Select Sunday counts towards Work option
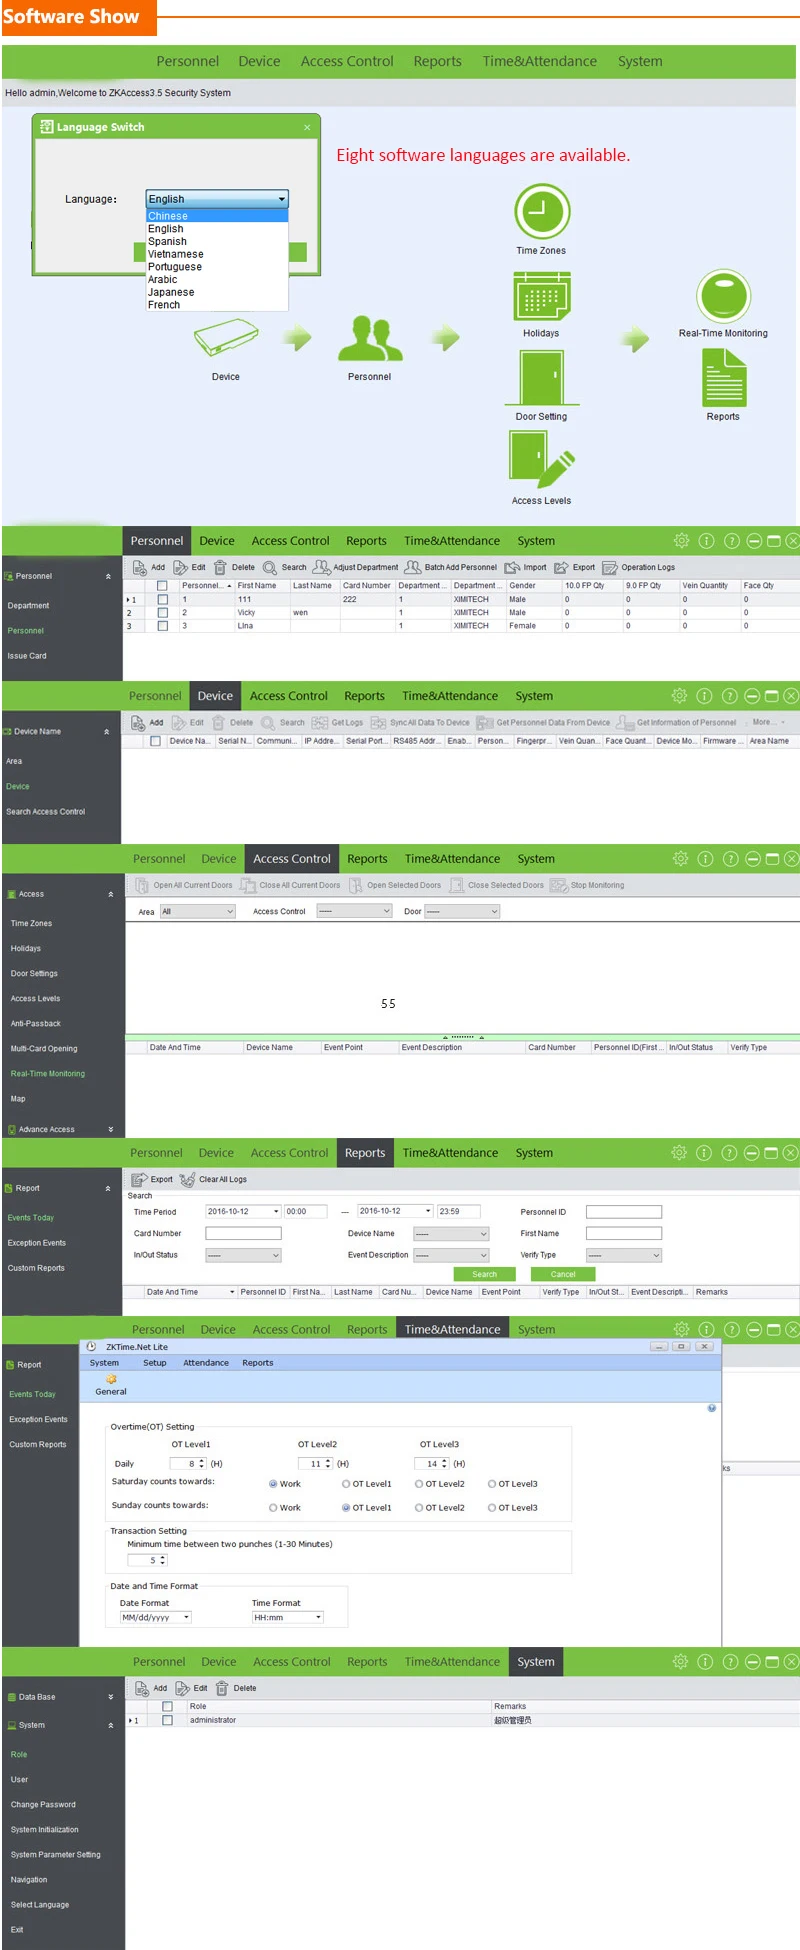This screenshot has width=800, height=1950. pos(273,1508)
